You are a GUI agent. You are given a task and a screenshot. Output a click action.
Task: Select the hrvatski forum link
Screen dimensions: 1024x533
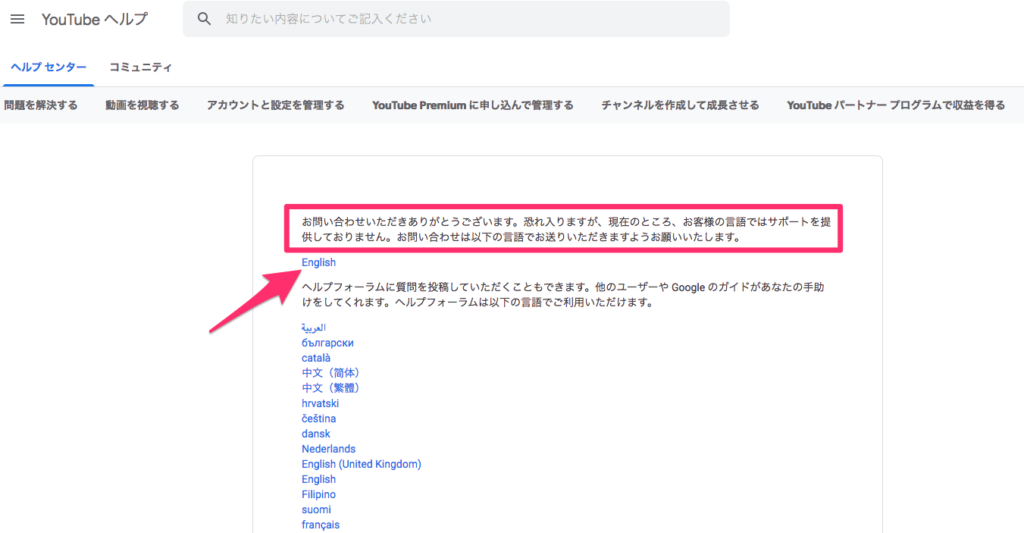pyautogui.click(x=320, y=404)
